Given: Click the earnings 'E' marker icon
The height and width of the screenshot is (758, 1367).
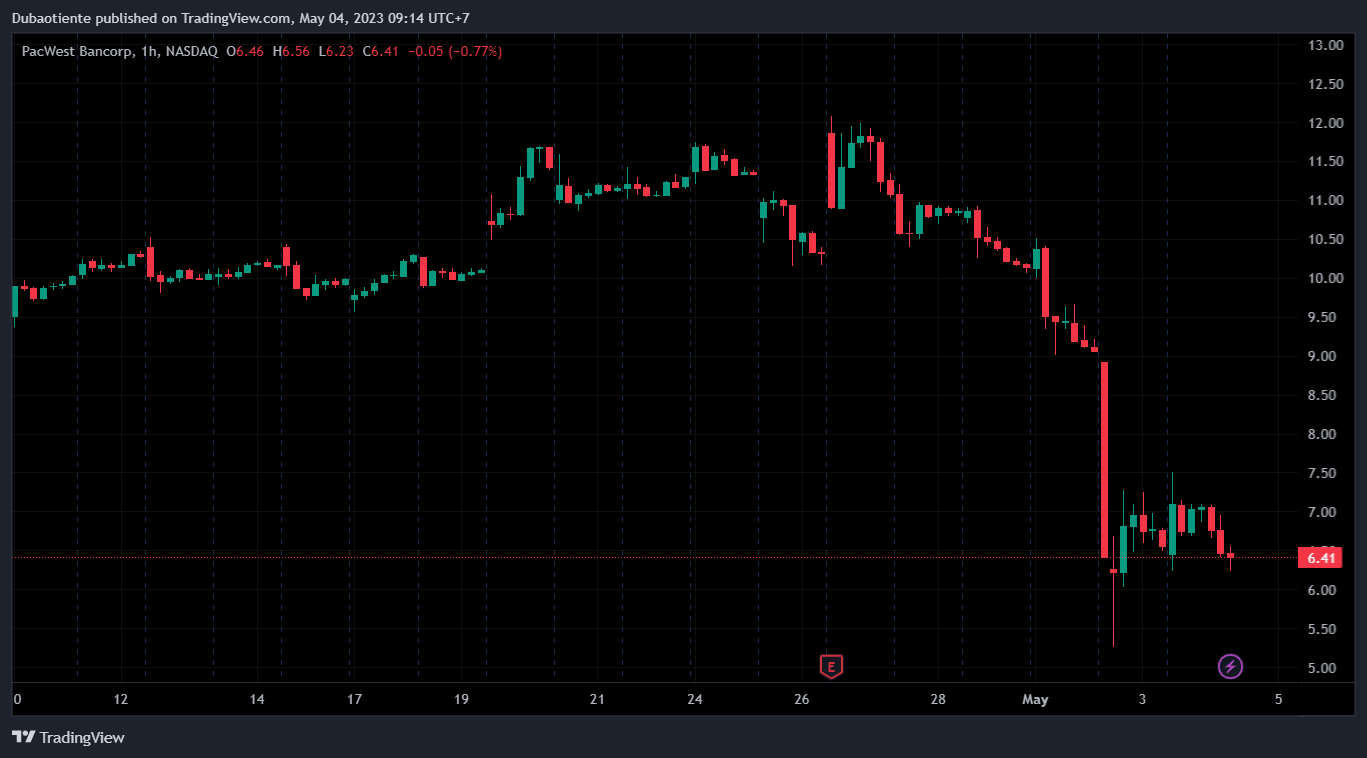Looking at the screenshot, I should 831,666.
